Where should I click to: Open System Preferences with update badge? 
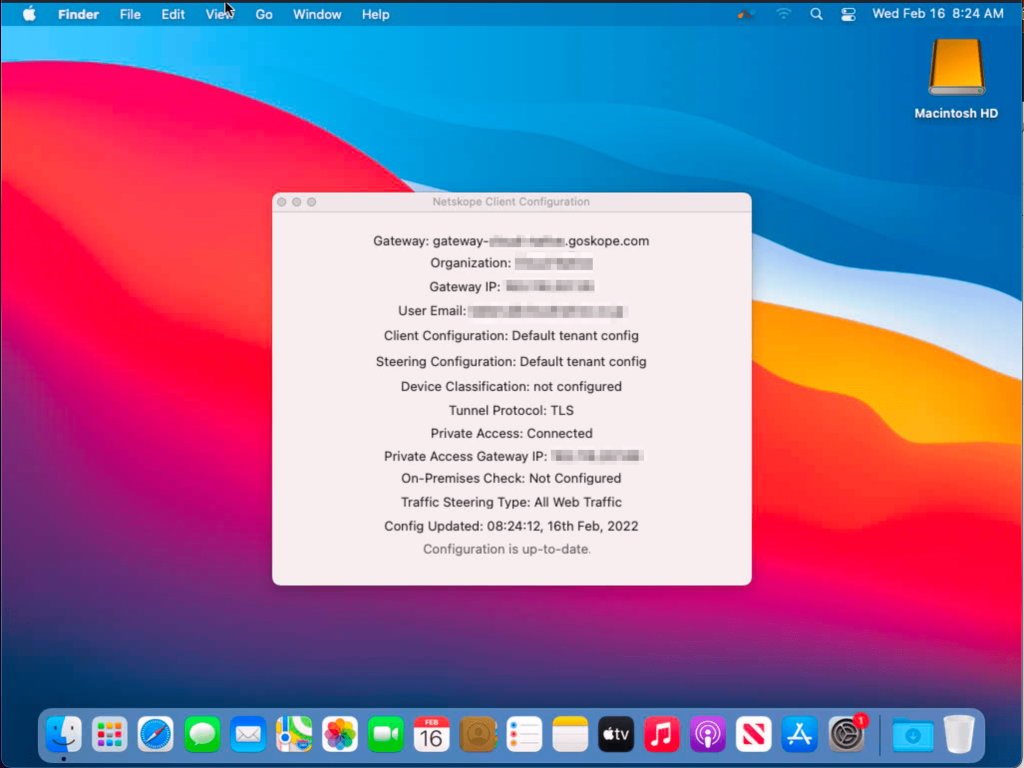tap(847, 735)
